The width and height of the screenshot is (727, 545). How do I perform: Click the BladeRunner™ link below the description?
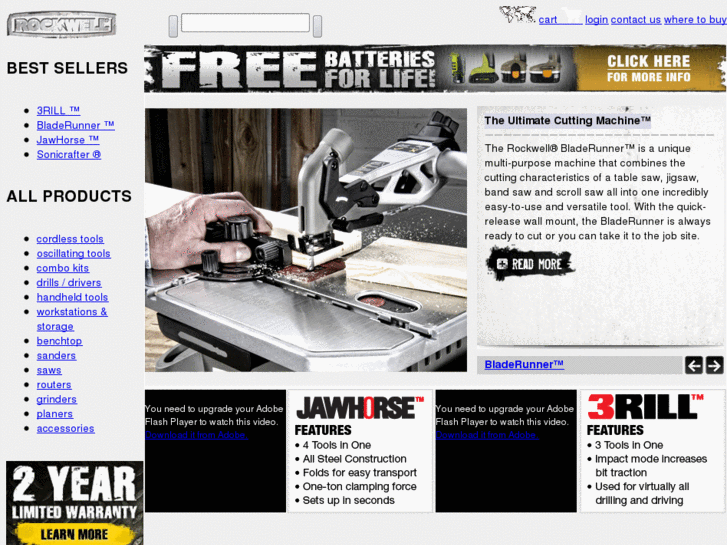(524, 365)
